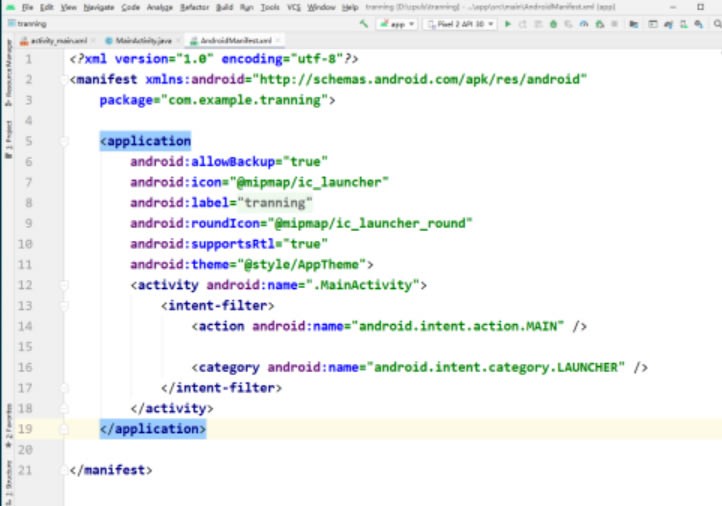Open the 1: Project tool window

tap(8, 140)
